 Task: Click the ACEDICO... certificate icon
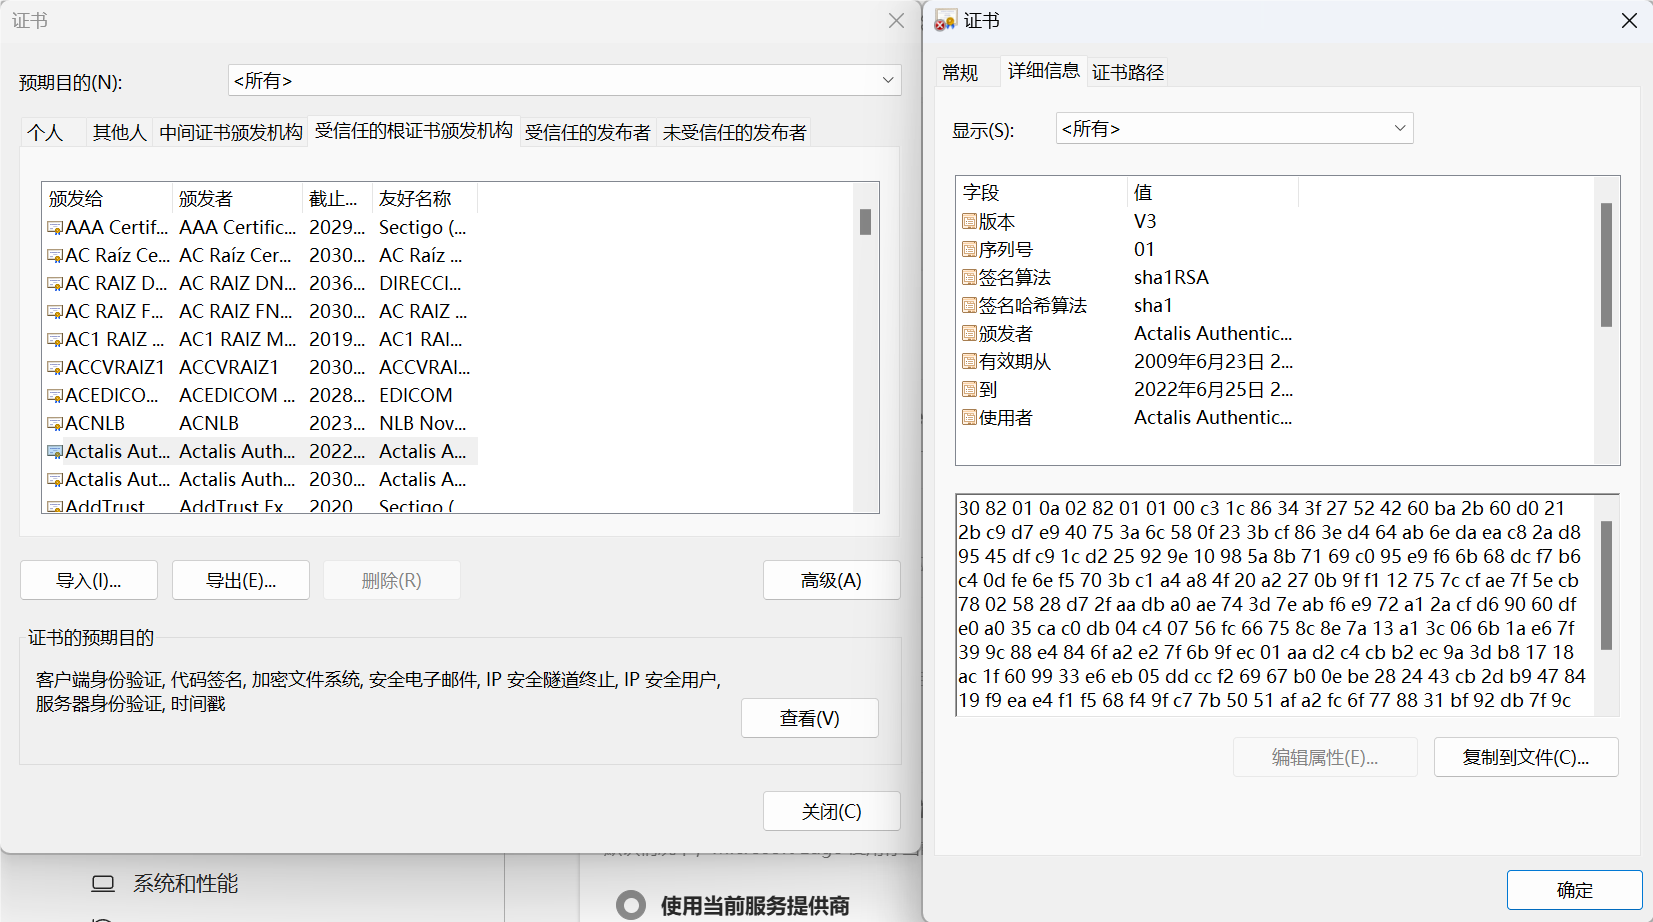click(55, 396)
